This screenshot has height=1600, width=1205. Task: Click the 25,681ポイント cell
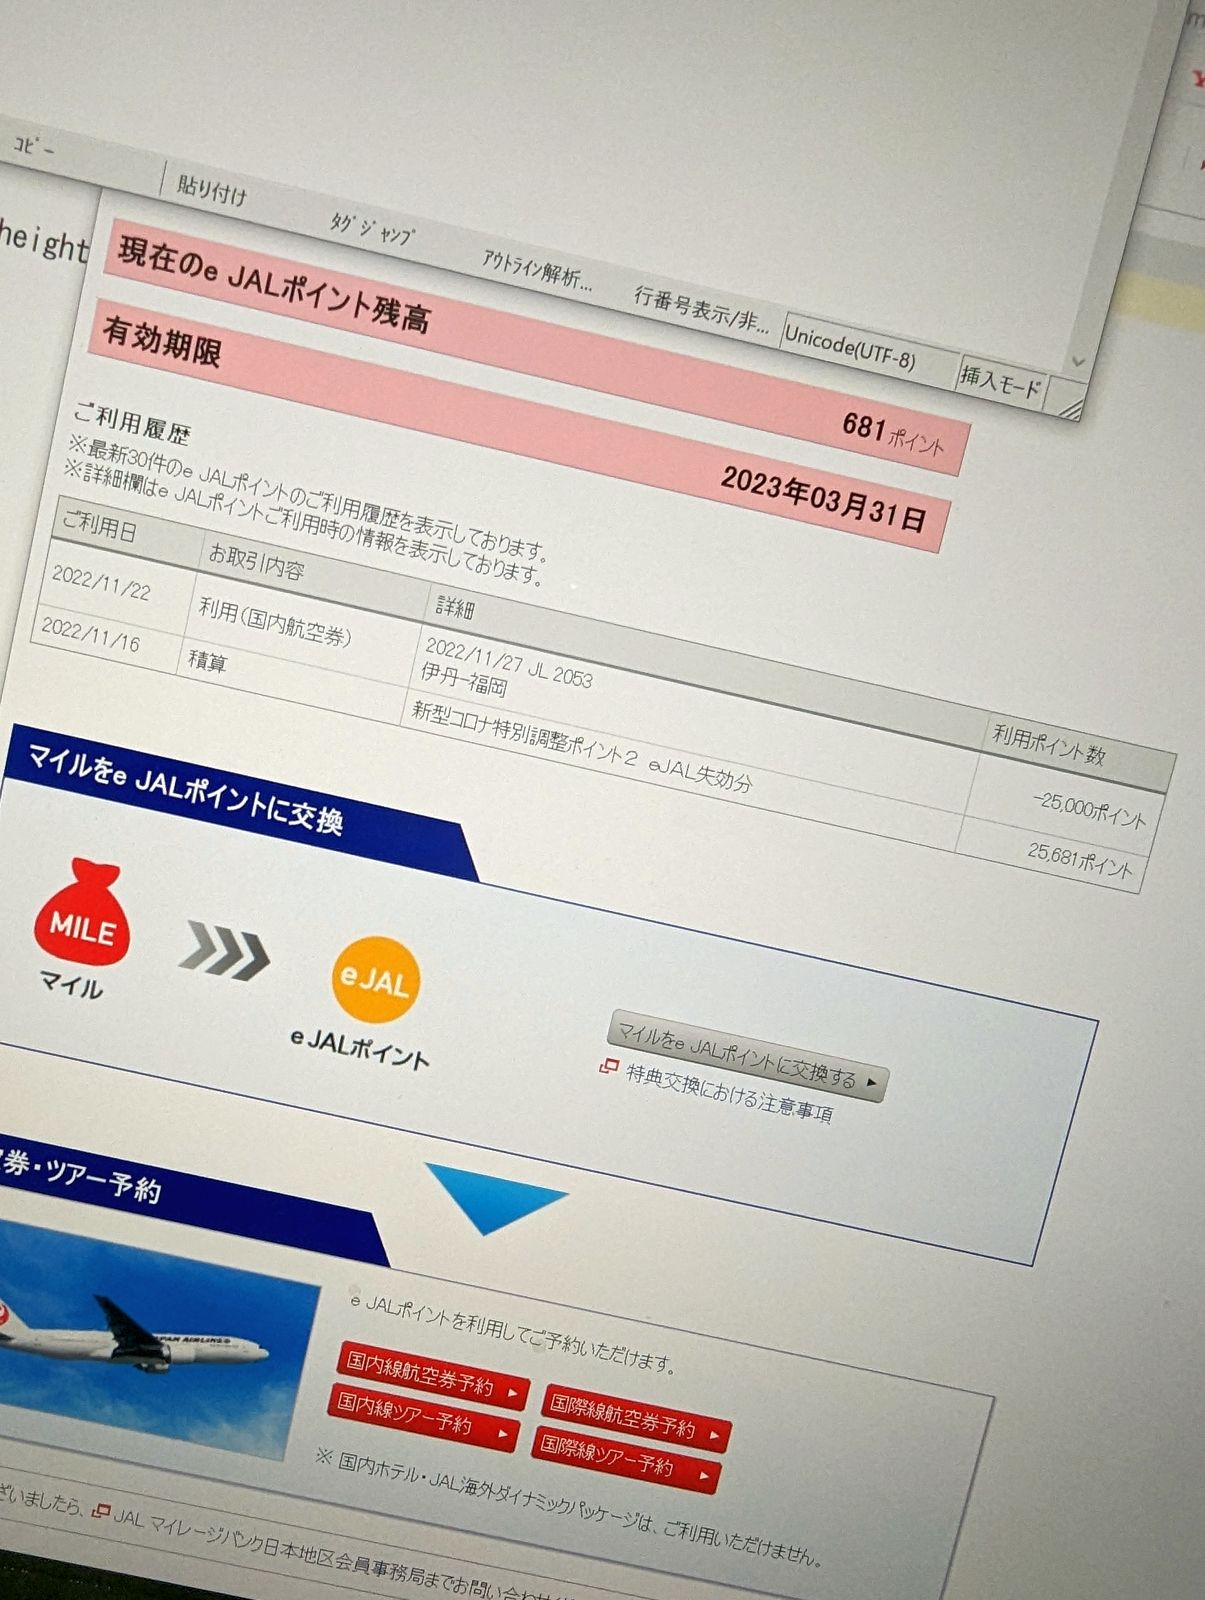tap(1081, 860)
